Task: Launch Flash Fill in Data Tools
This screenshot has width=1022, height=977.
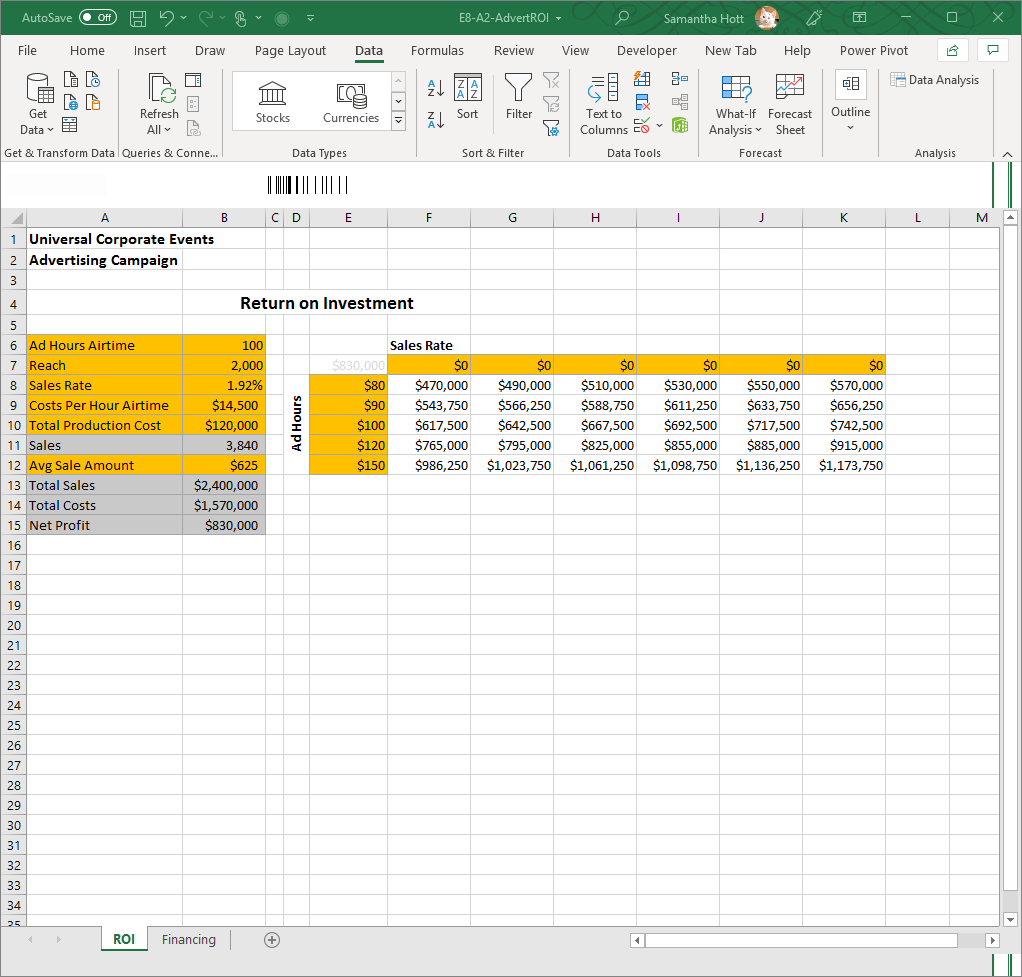Action: pos(642,78)
